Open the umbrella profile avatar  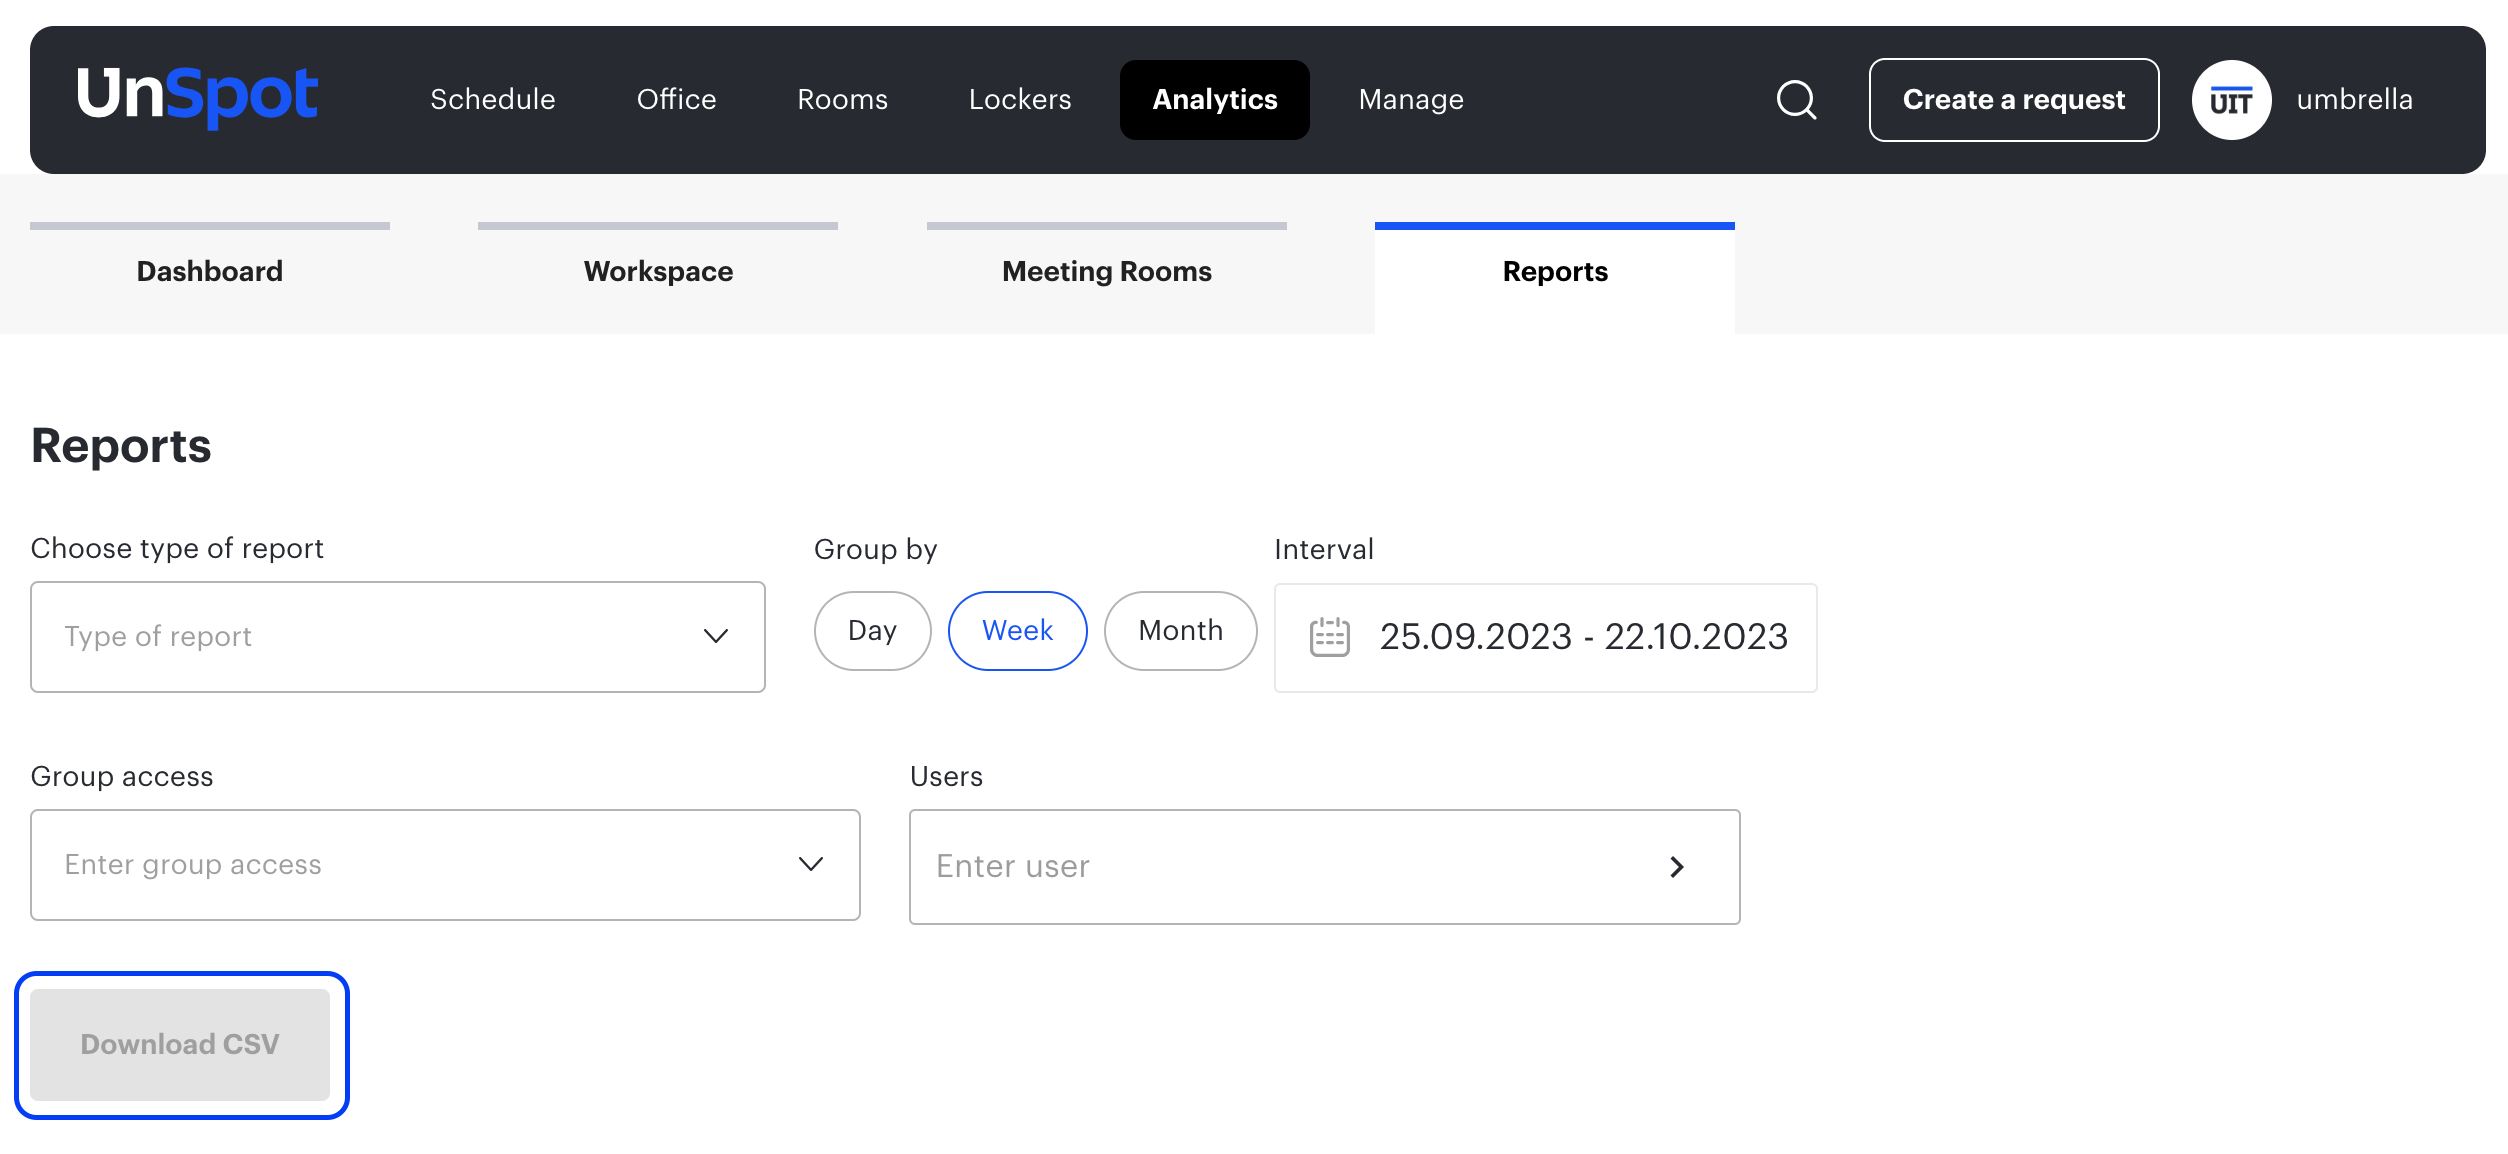pyautogui.click(x=2231, y=100)
